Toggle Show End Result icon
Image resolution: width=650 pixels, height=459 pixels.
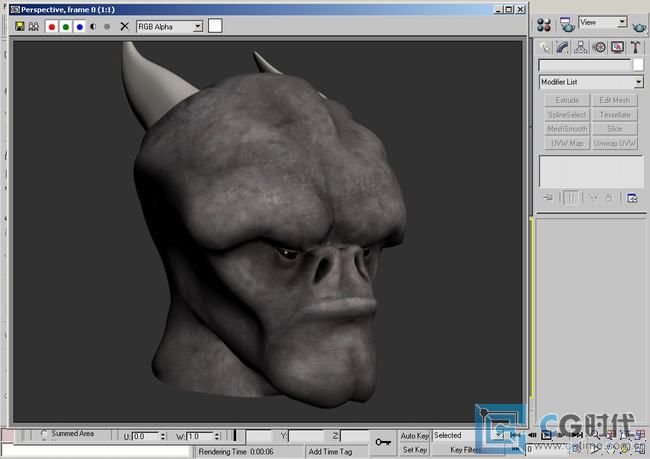tap(571, 198)
